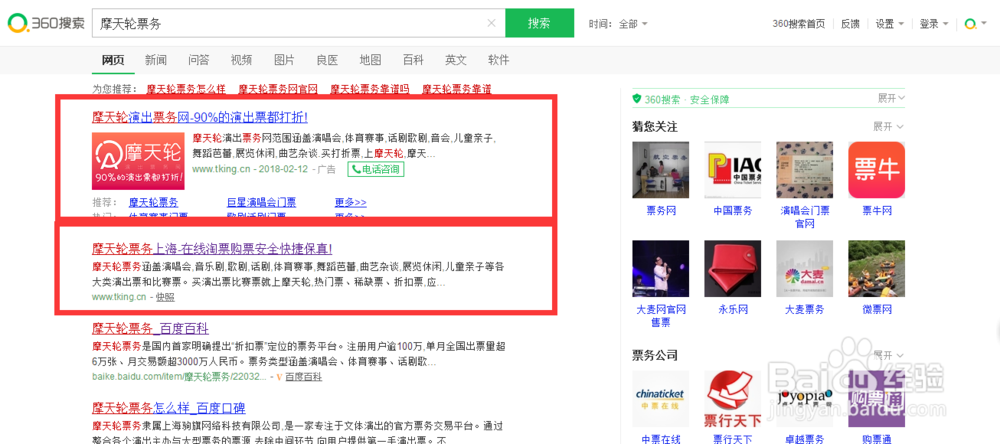Open the 大麦网官网售票 thumbnail
Viewport: 1000px width, 444px height.
(x=660, y=269)
